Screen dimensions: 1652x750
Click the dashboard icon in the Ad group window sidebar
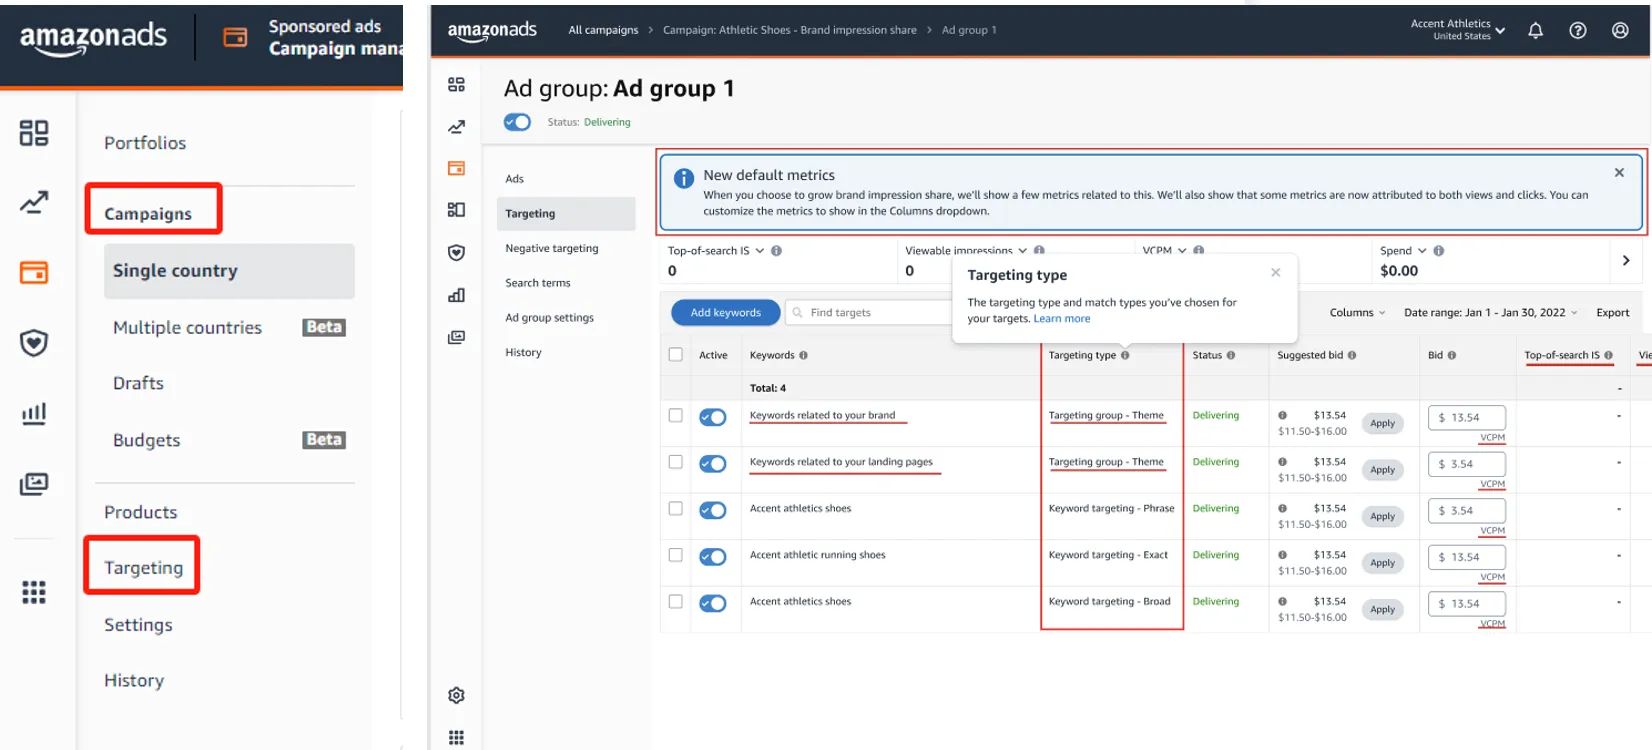click(x=456, y=85)
